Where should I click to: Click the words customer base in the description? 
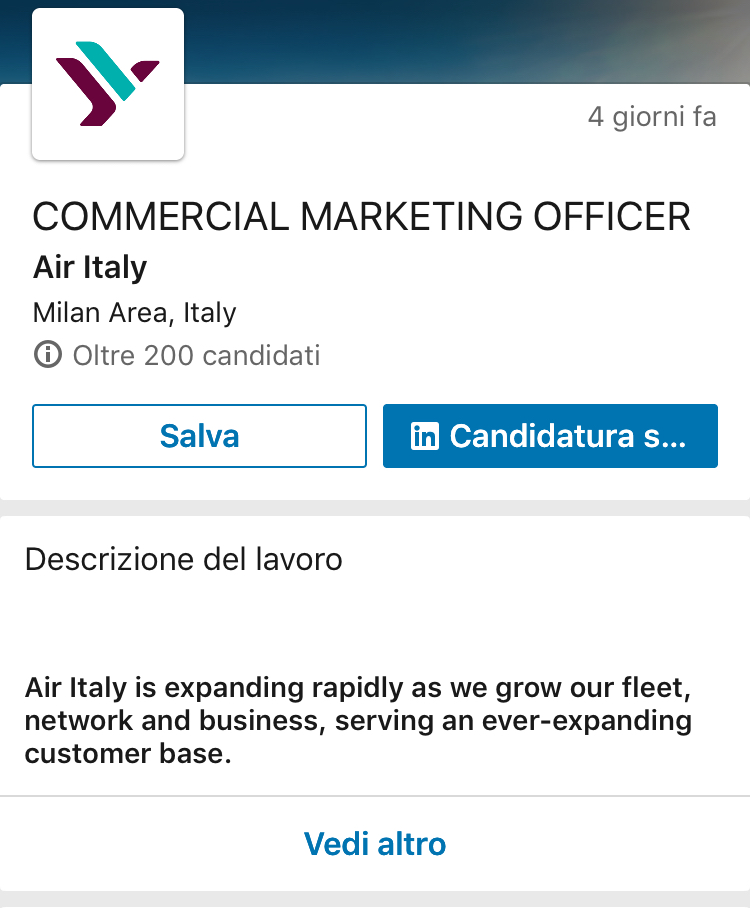point(127,753)
